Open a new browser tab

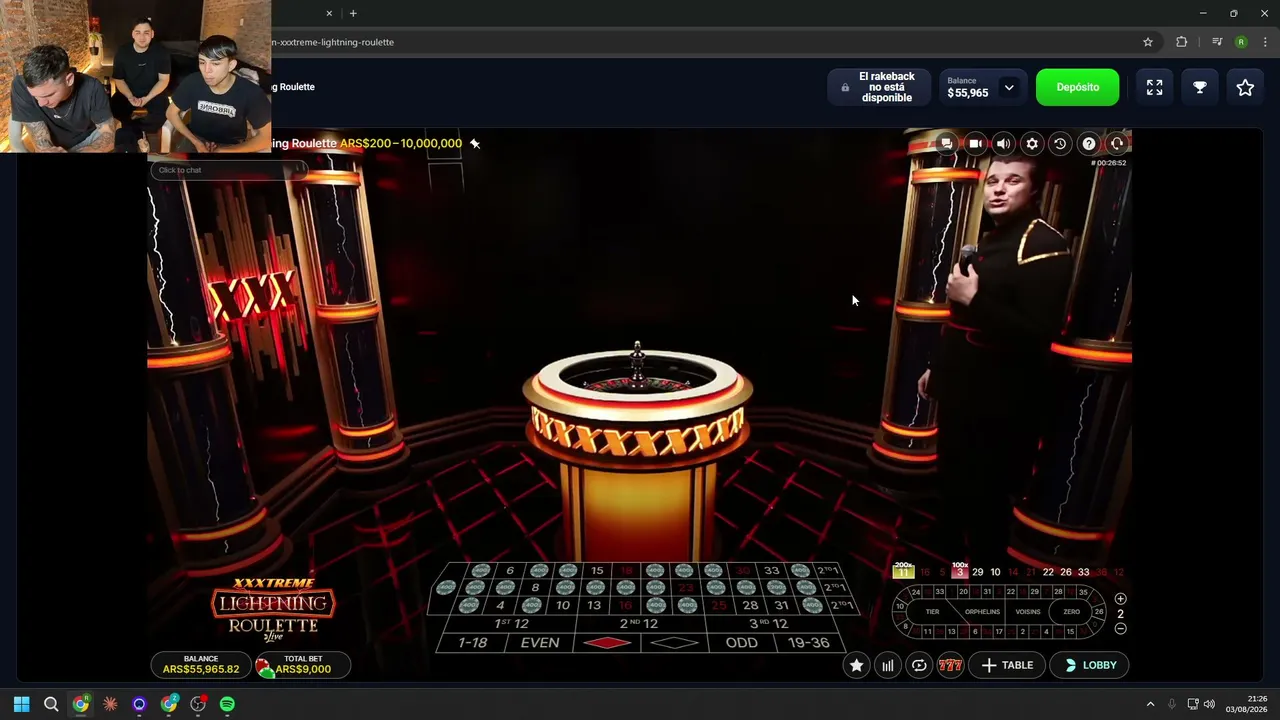[x=353, y=13]
